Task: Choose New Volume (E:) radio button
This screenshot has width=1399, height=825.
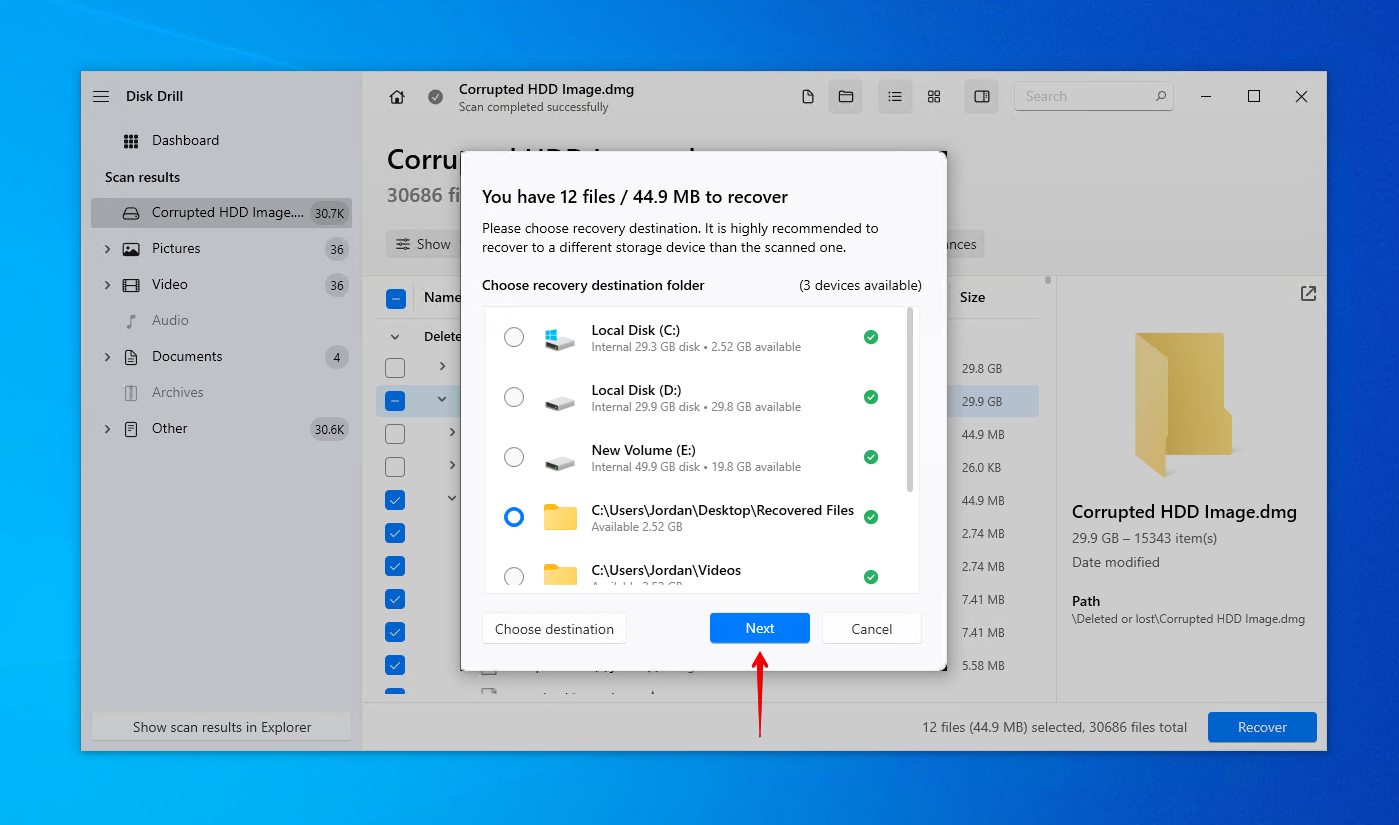Action: [514, 458]
